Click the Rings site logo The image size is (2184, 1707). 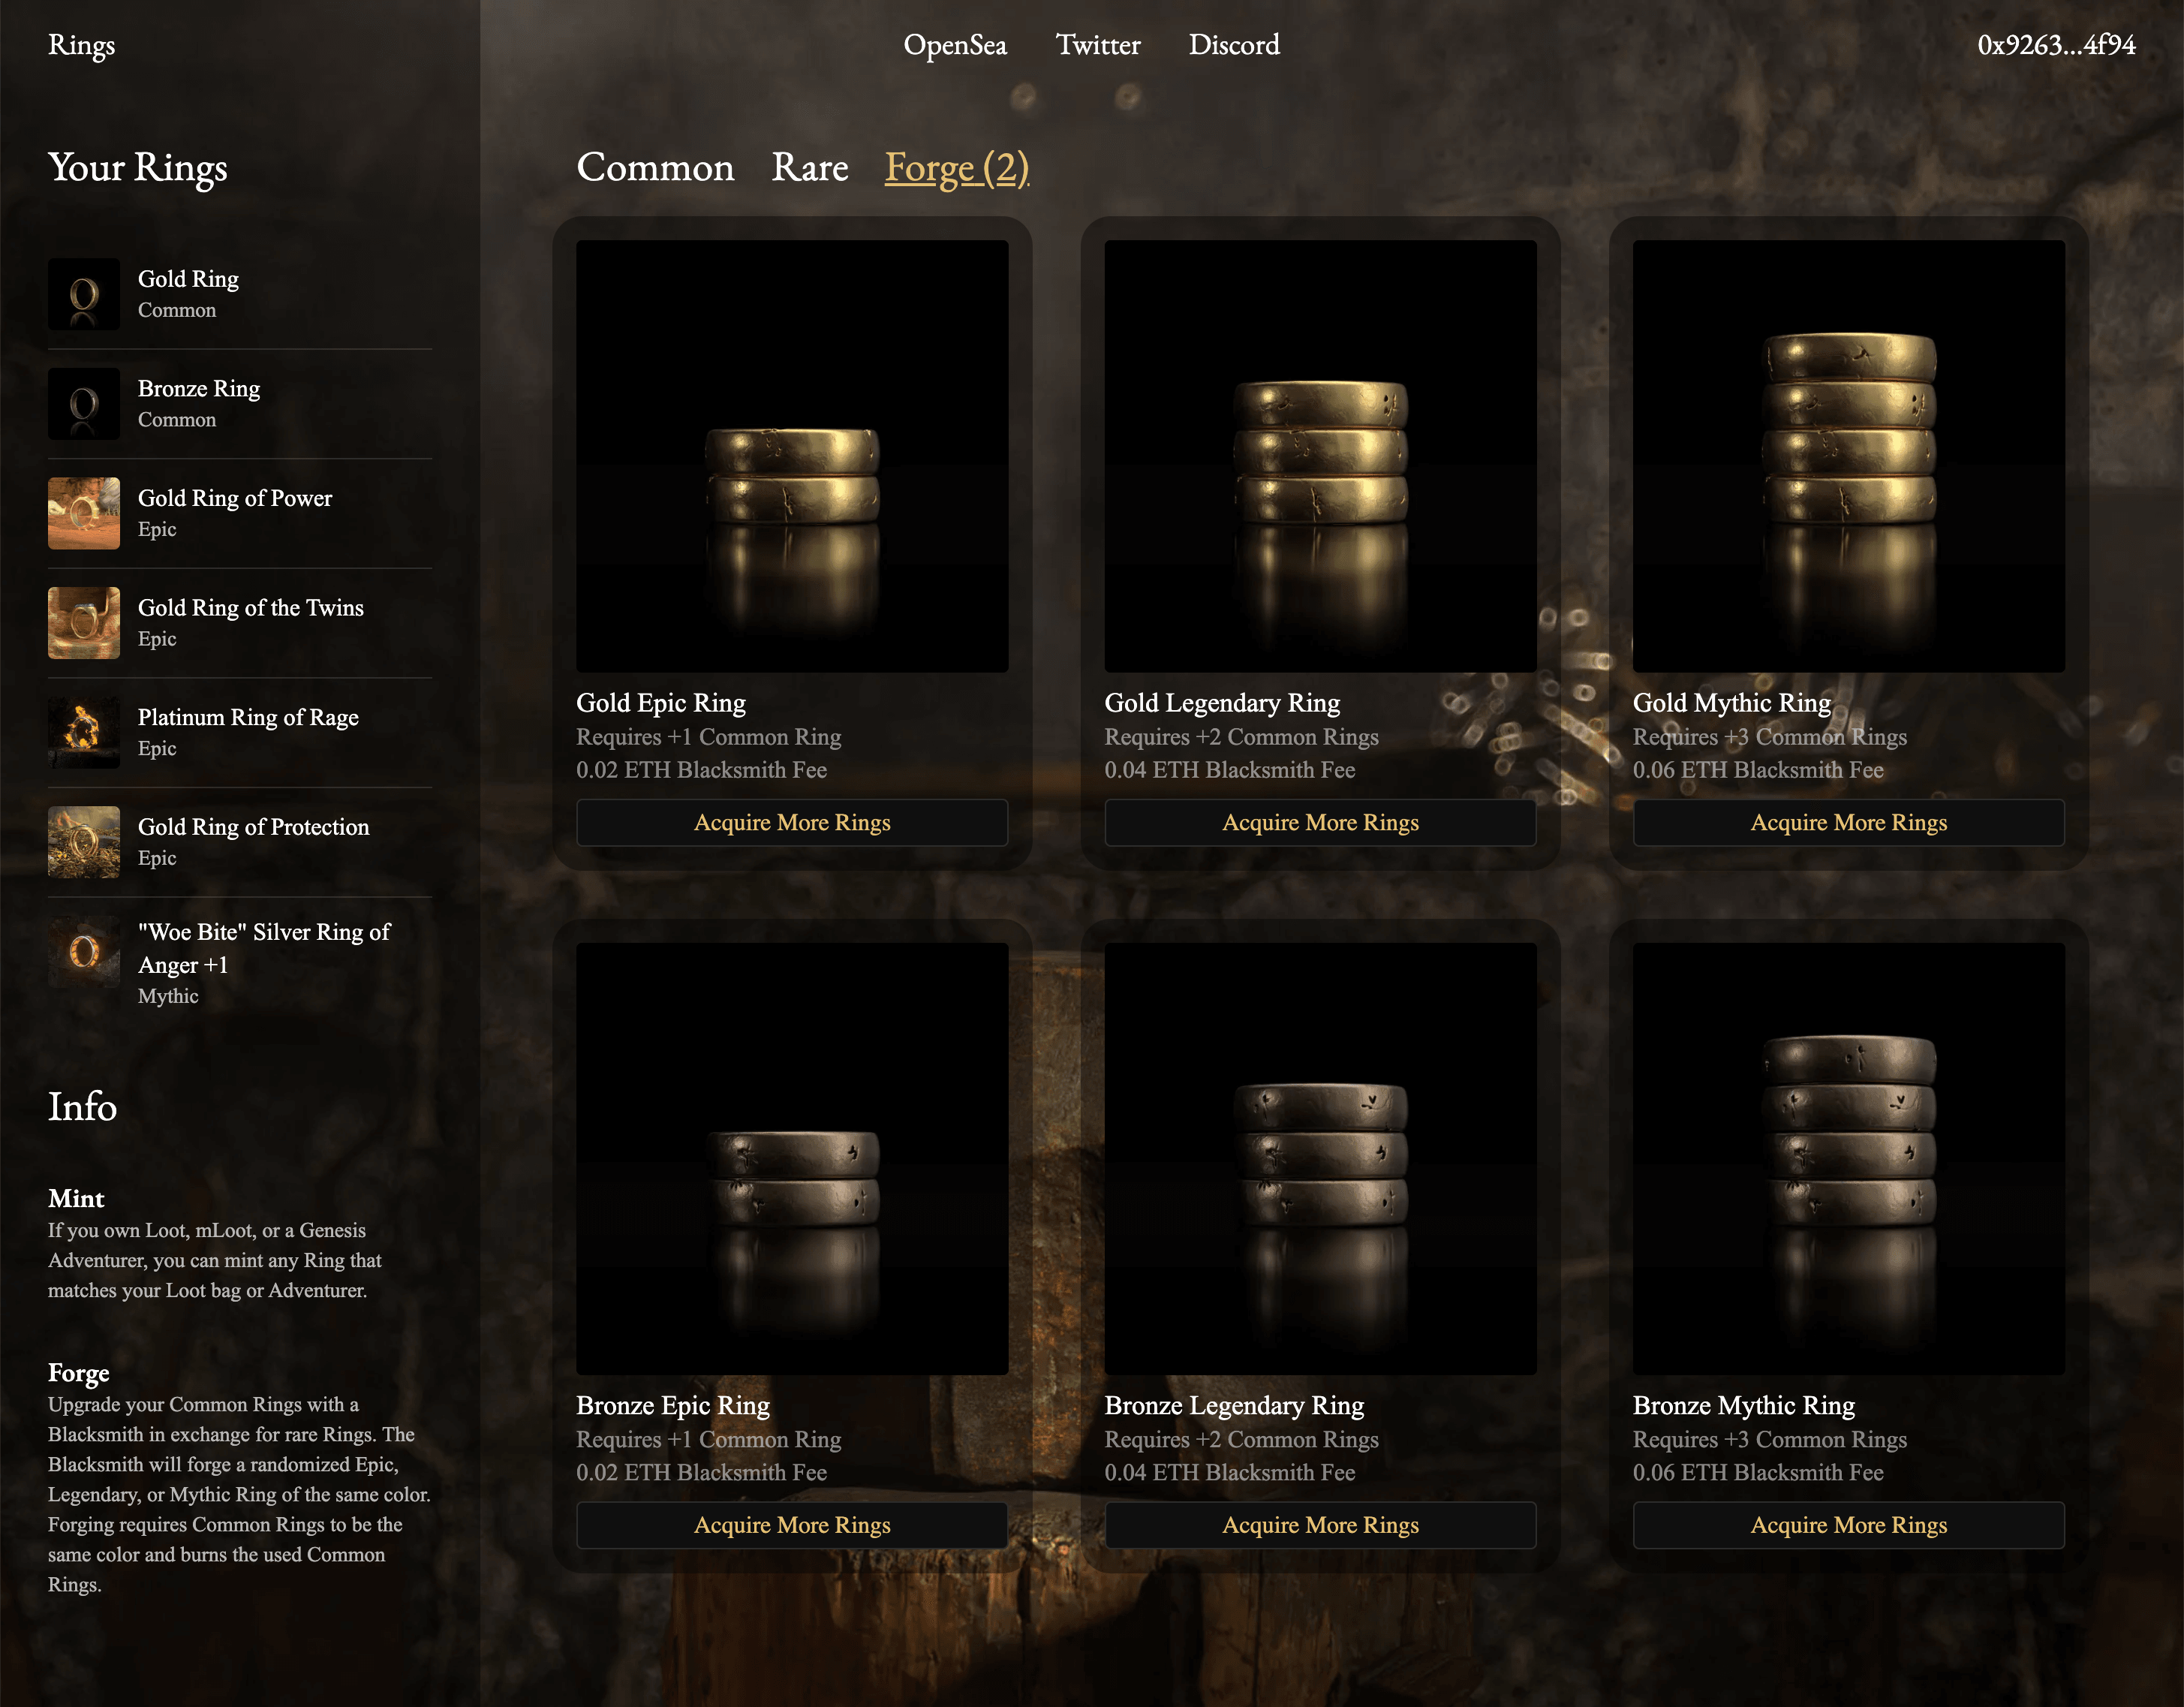[x=81, y=45]
